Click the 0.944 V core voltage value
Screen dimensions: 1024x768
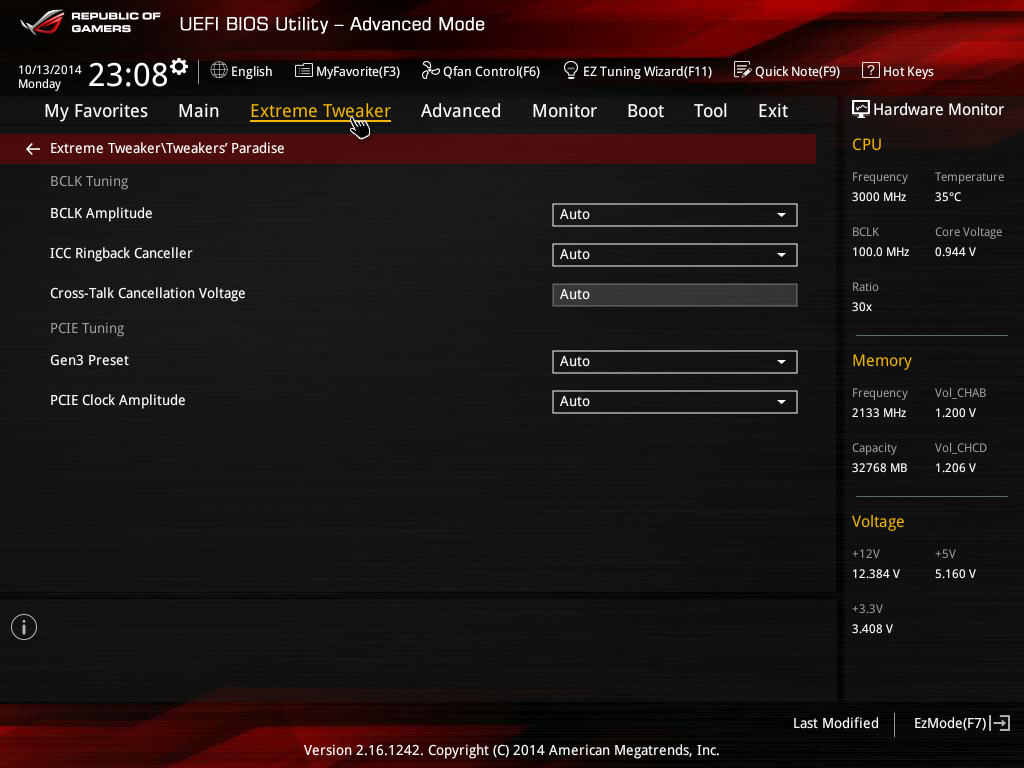tap(955, 251)
